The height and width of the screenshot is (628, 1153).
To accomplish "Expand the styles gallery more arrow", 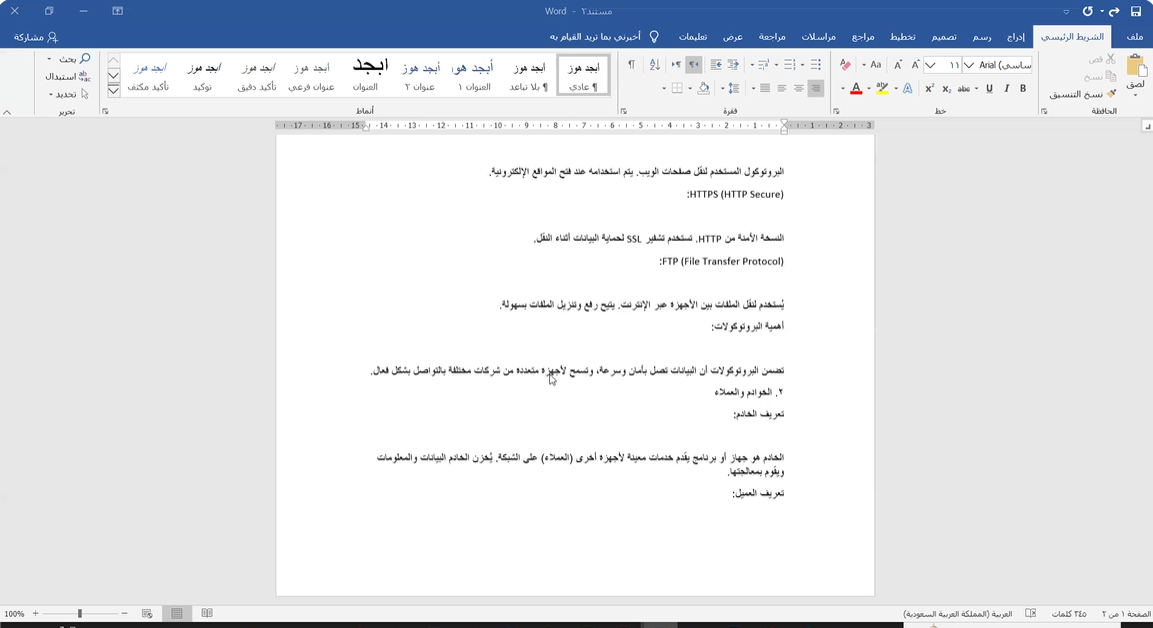I will tap(113, 91).
